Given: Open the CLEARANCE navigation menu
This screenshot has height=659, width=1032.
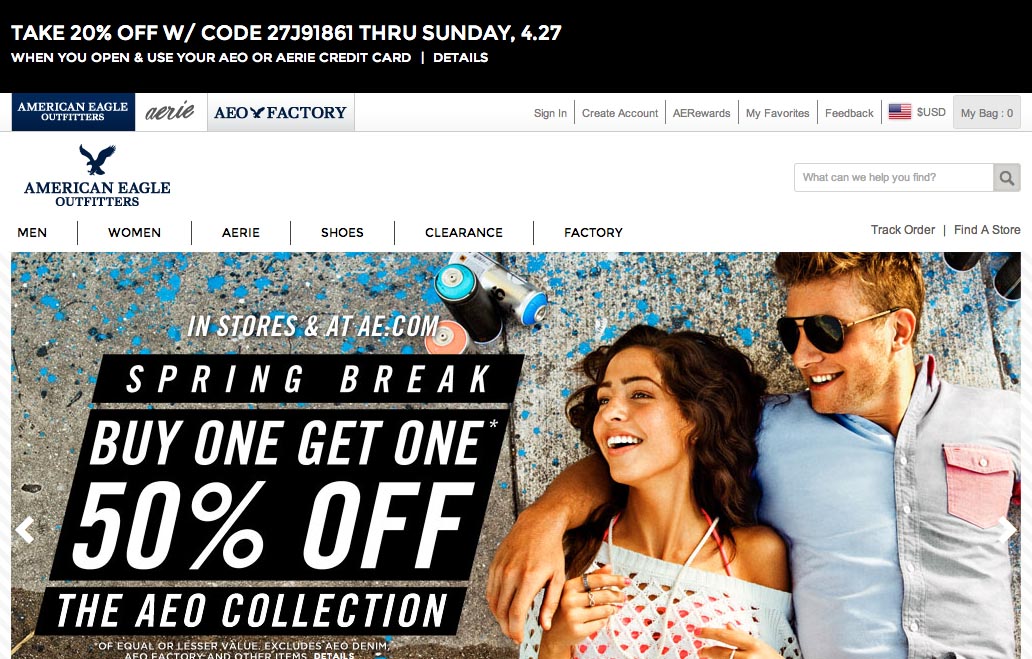Looking at the screenshot, I should click(x=464, y=232).
